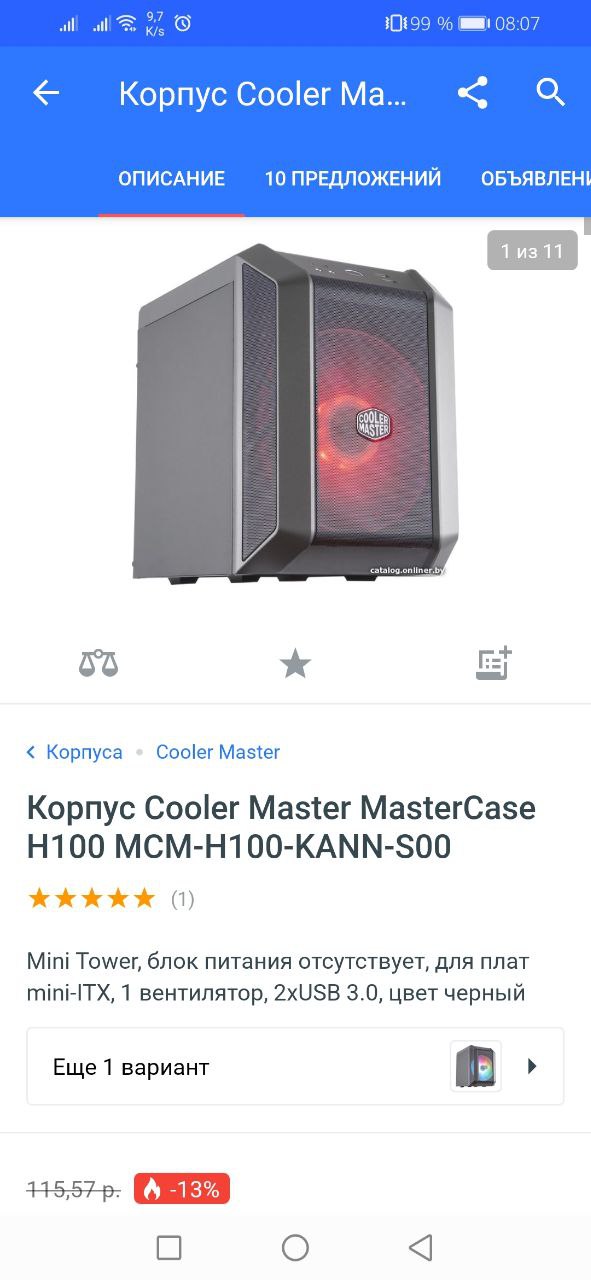
Task: Share this product via share icon
Action: point(472,93)
